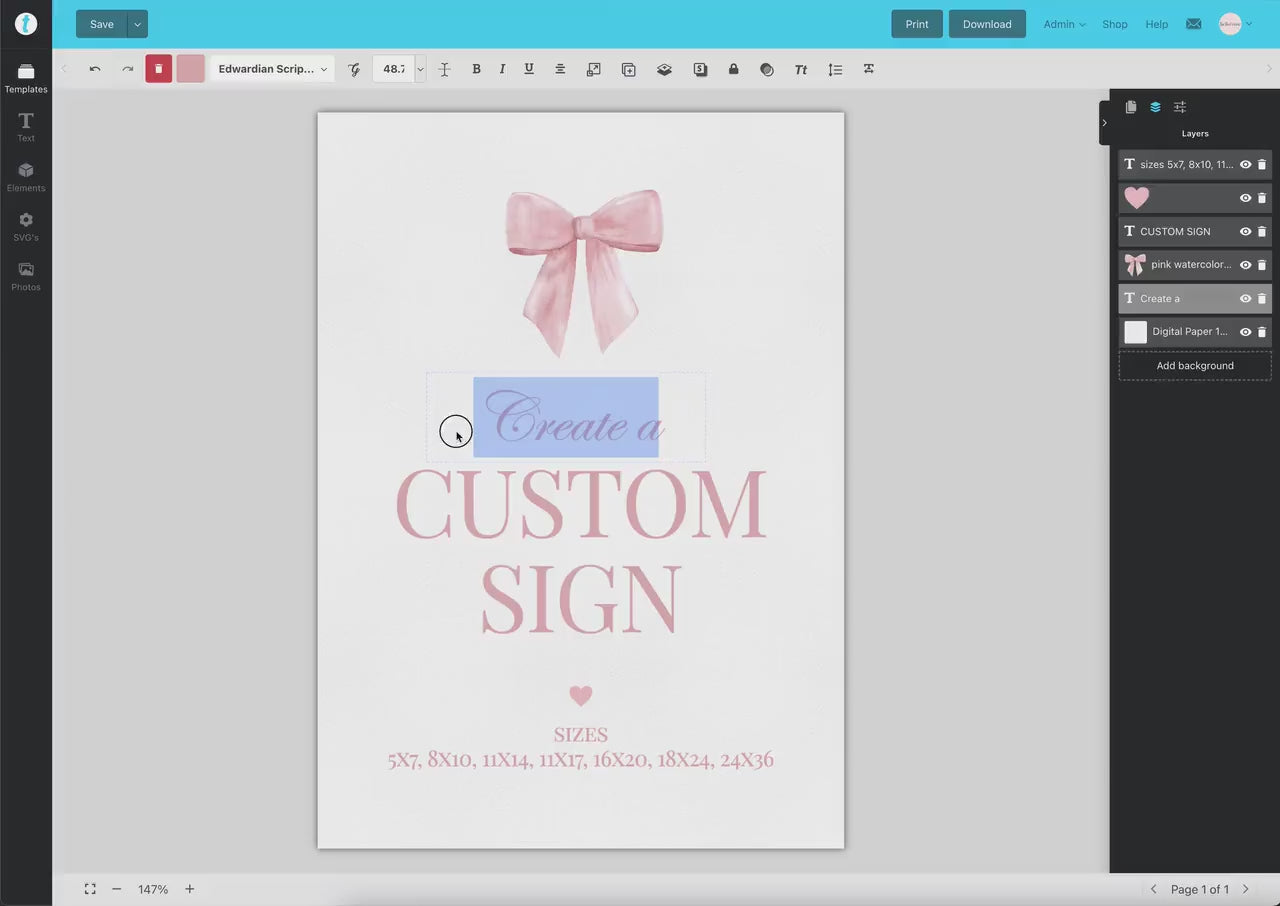Open the SVG's sidebar panel

pos(26,227)
